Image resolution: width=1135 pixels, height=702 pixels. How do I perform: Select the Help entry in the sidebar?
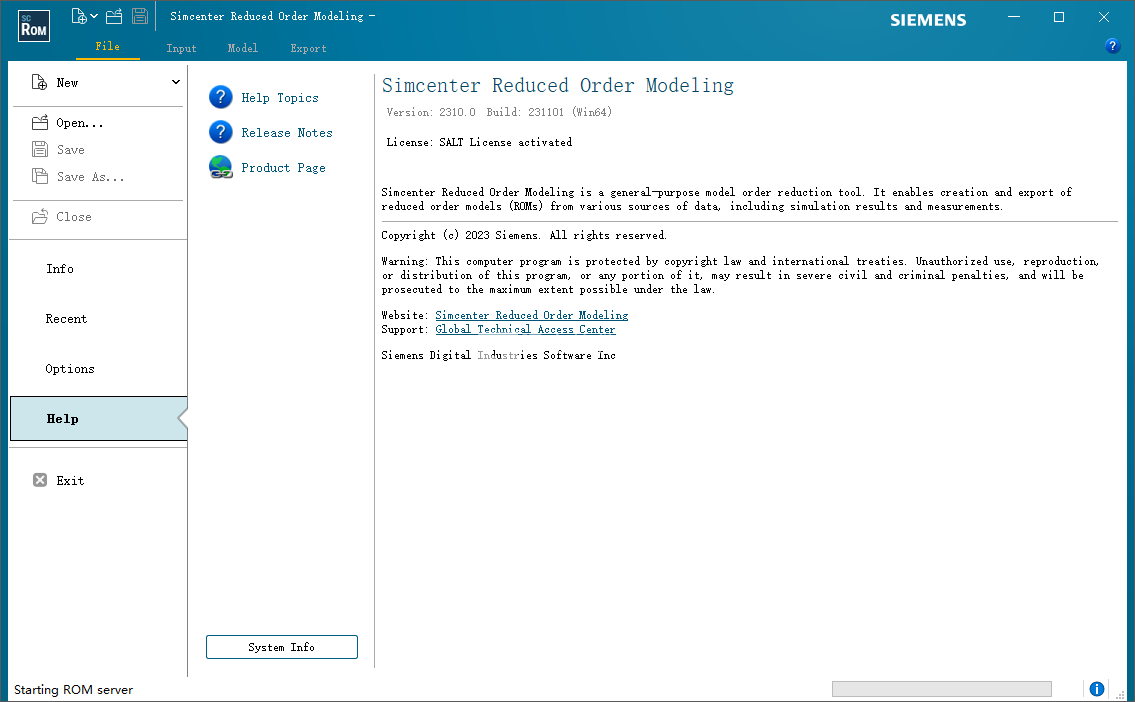[98, 419]
